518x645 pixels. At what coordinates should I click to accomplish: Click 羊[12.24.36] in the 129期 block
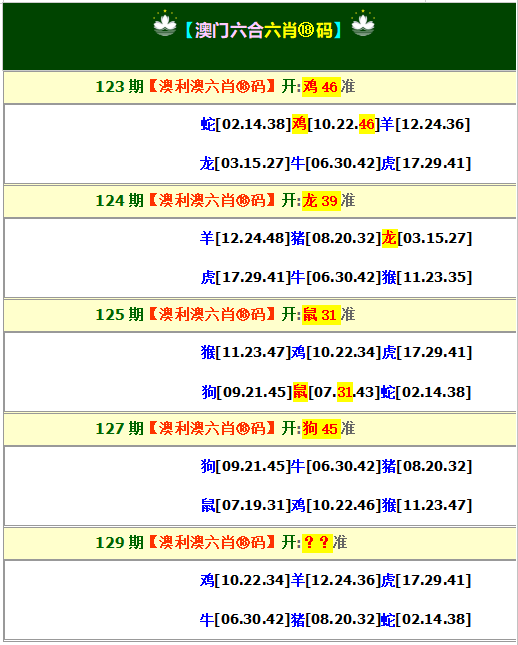(336, 580)
